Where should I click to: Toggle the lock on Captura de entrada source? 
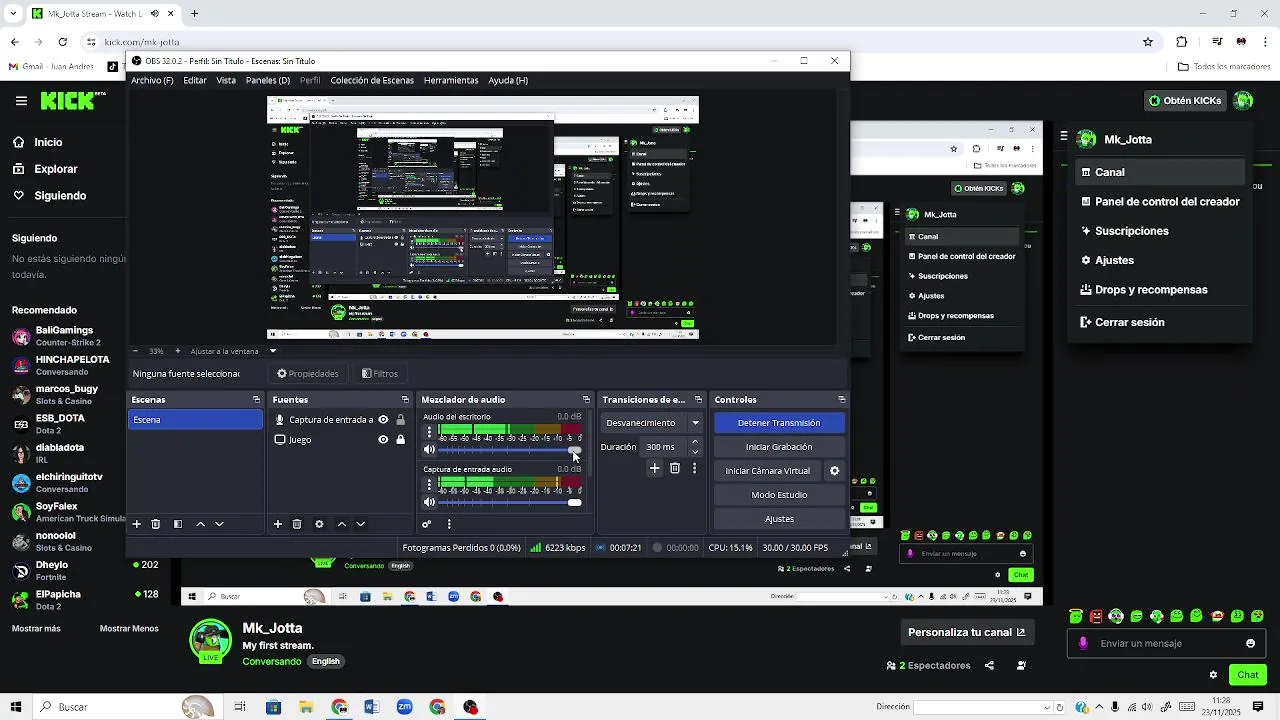pyautogui.click(x=401, y=420)
